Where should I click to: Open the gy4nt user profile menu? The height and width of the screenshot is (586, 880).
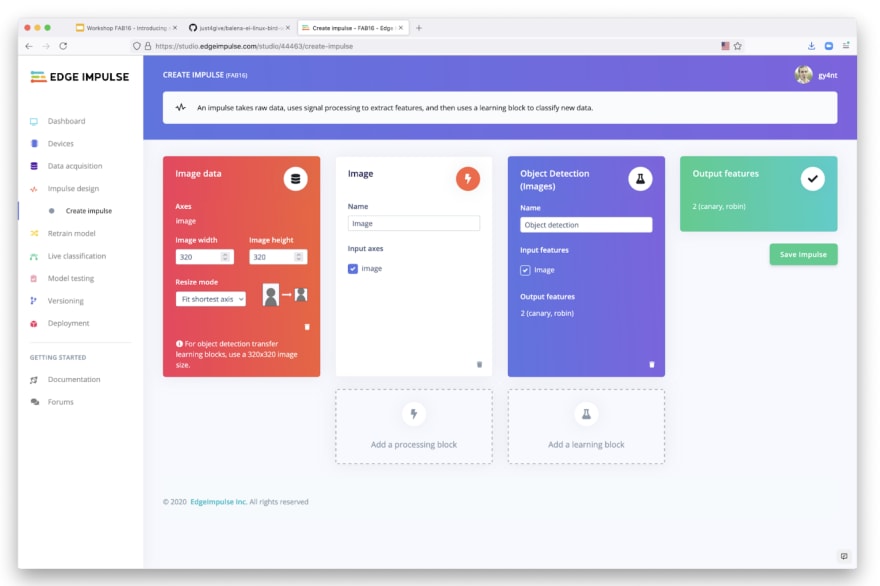tap(827, 75)
